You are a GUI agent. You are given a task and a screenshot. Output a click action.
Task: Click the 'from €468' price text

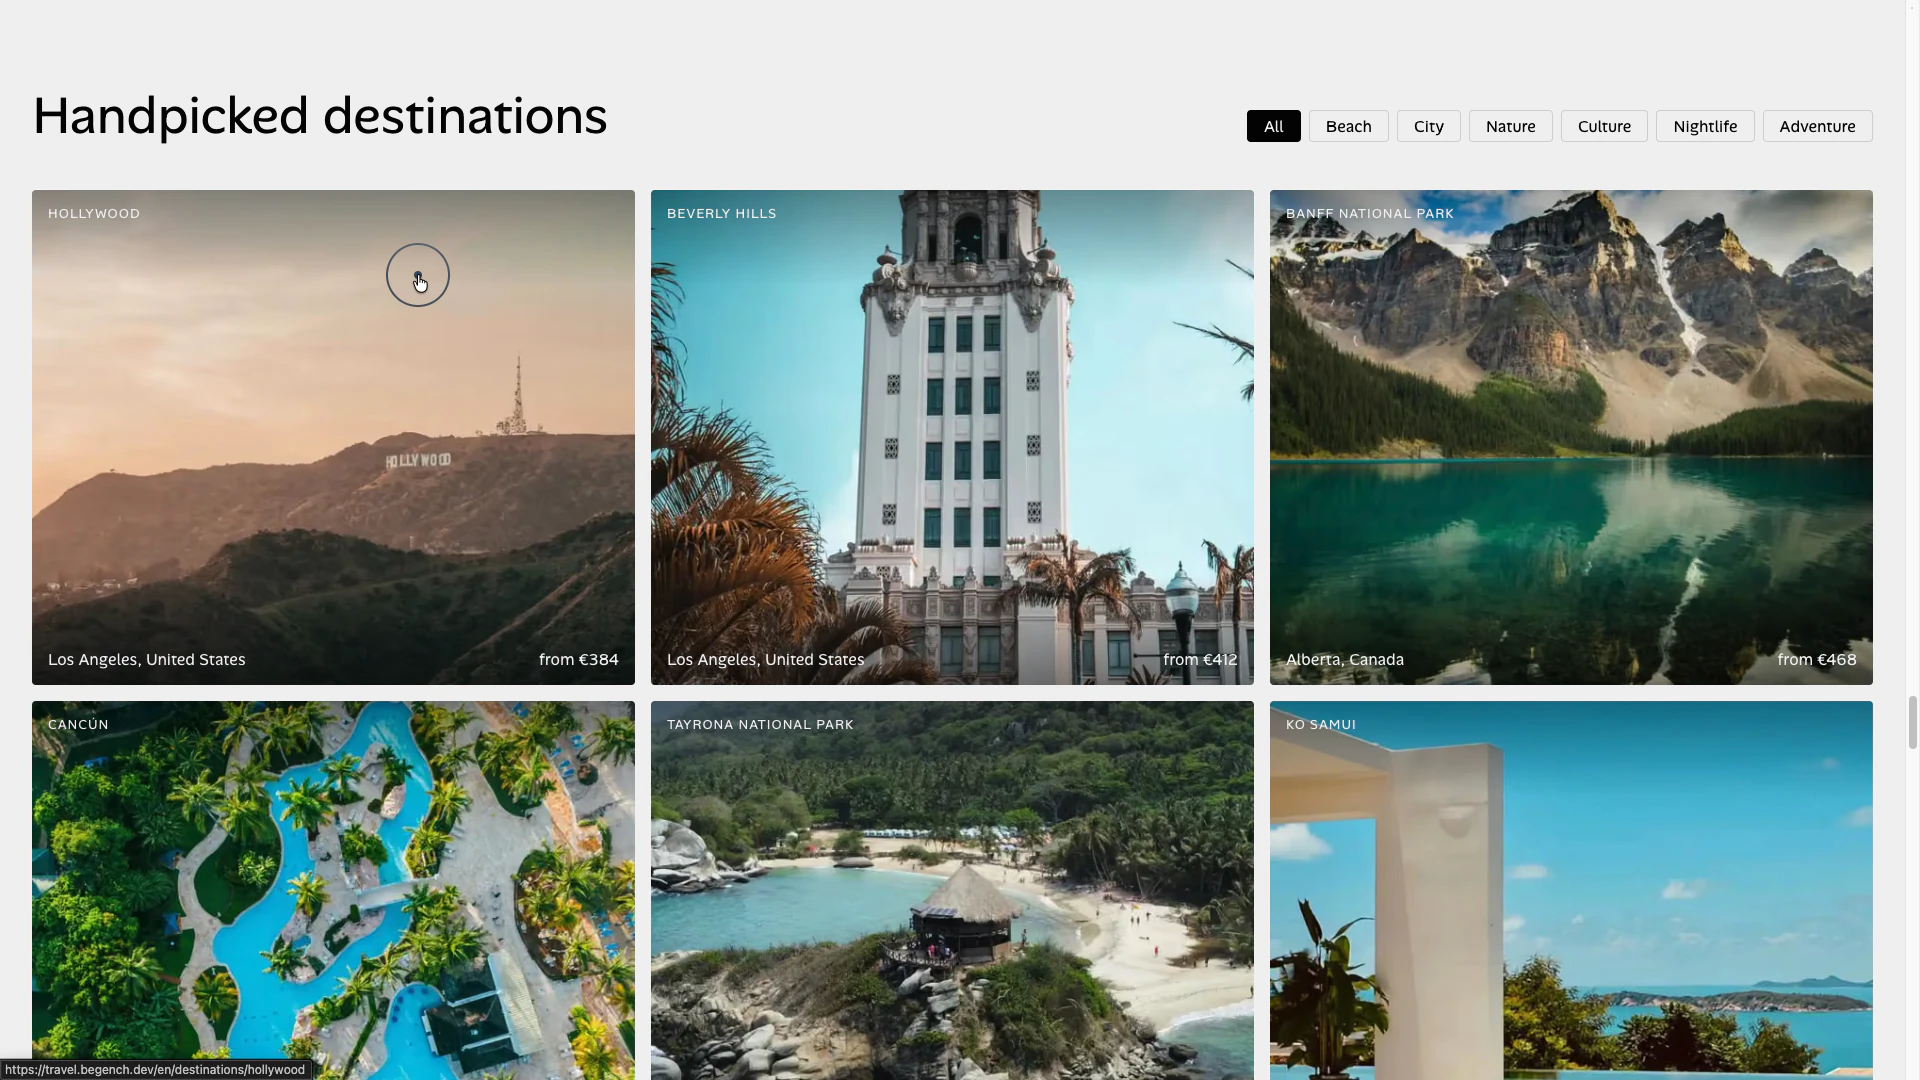coord(1816,660)
